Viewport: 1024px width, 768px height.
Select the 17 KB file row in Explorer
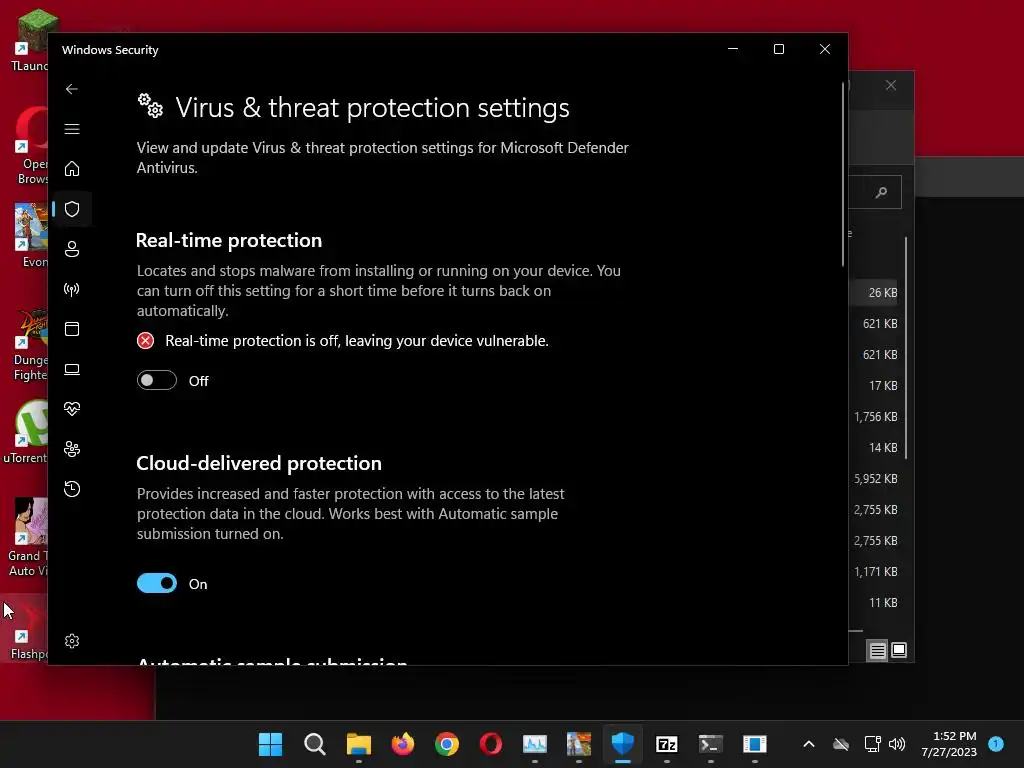(x=876, y=386)
